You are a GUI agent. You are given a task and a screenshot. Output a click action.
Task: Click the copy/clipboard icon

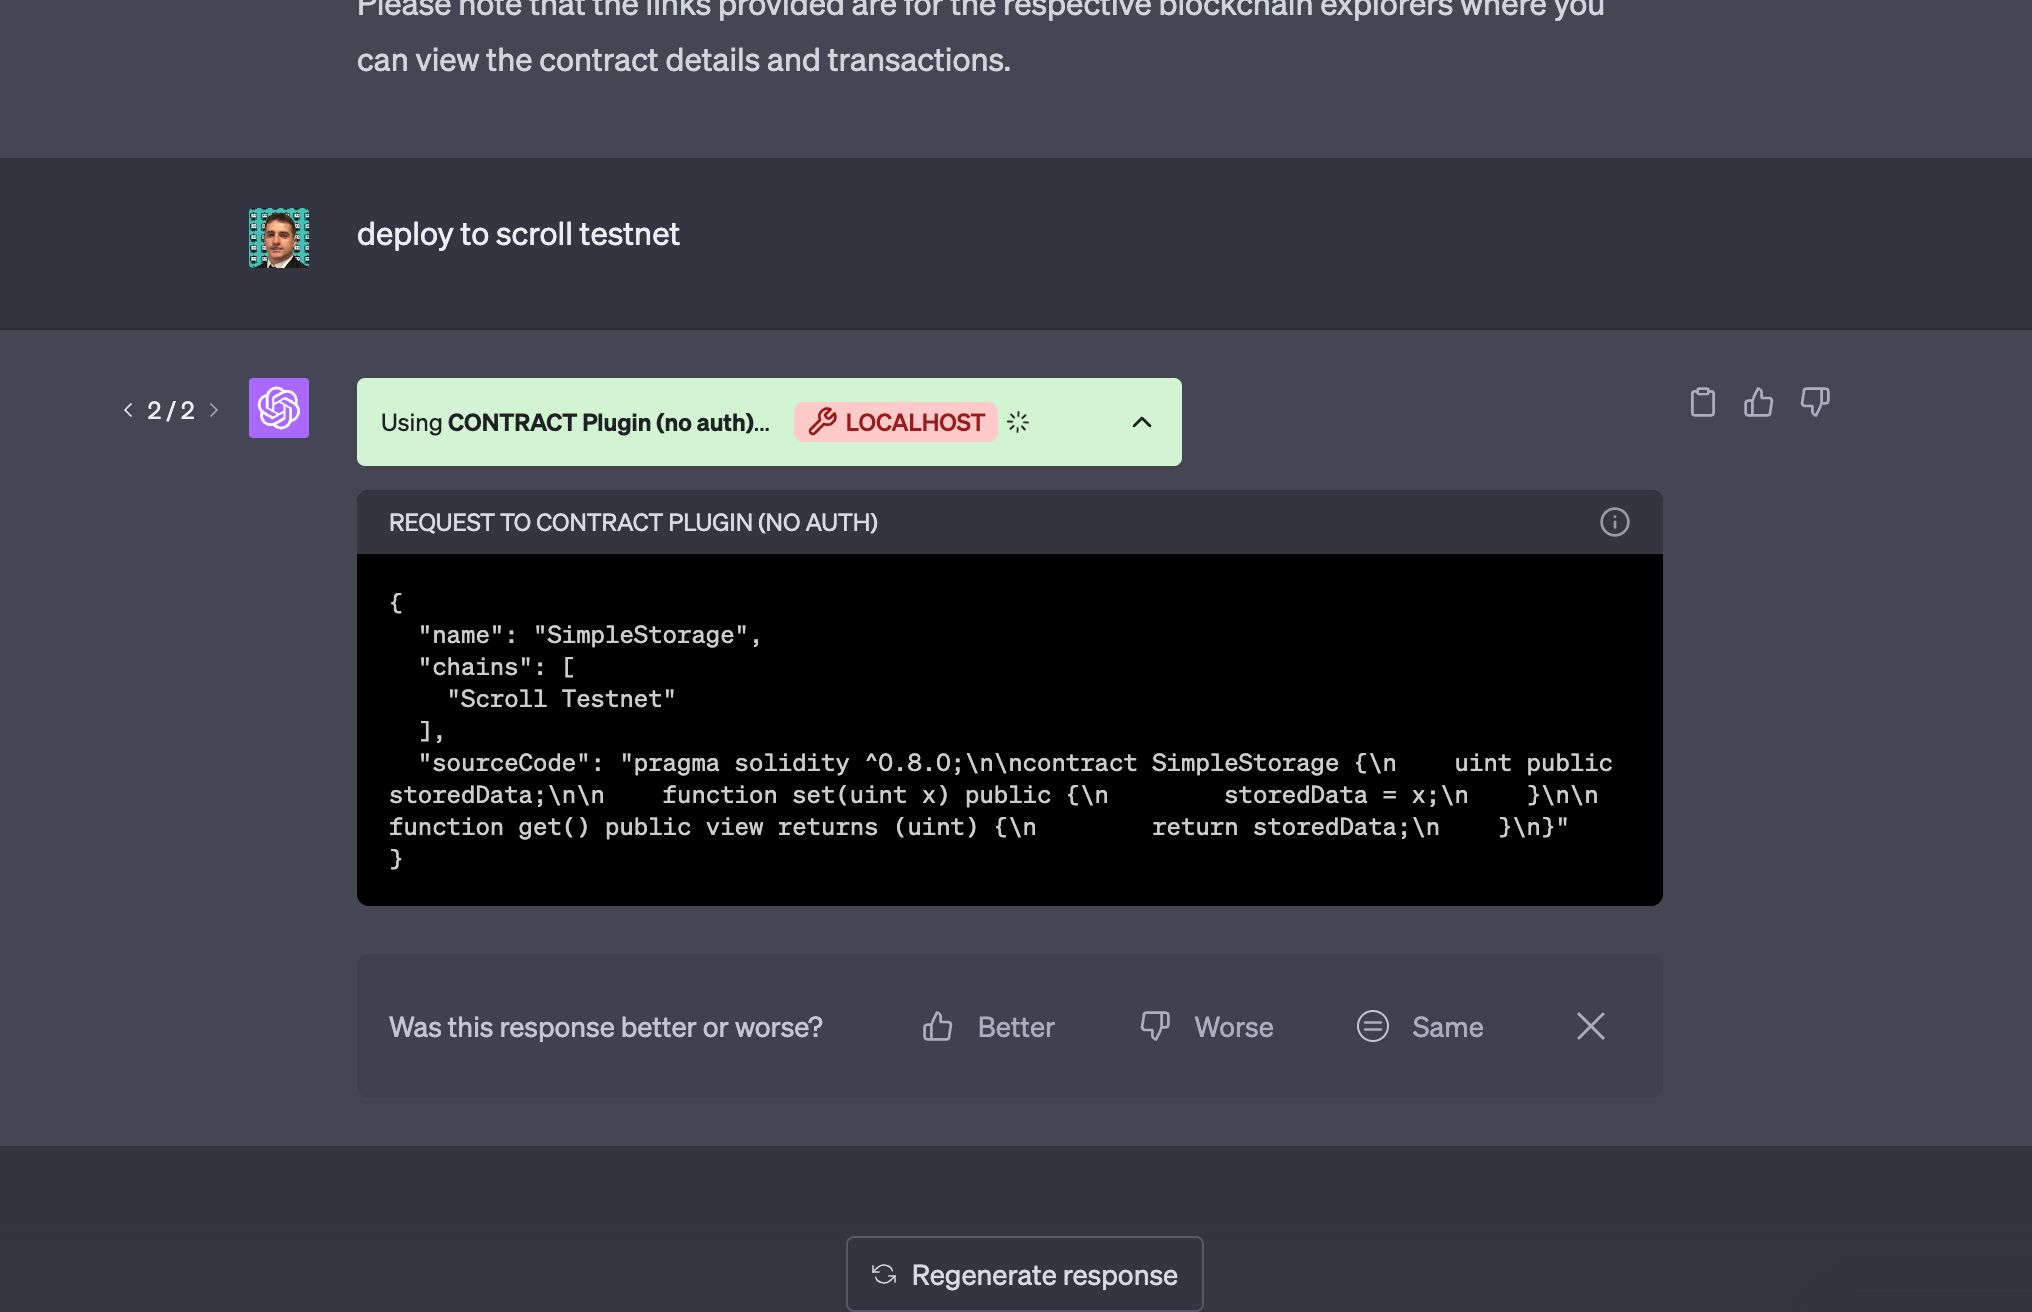tap(1705, 403)
